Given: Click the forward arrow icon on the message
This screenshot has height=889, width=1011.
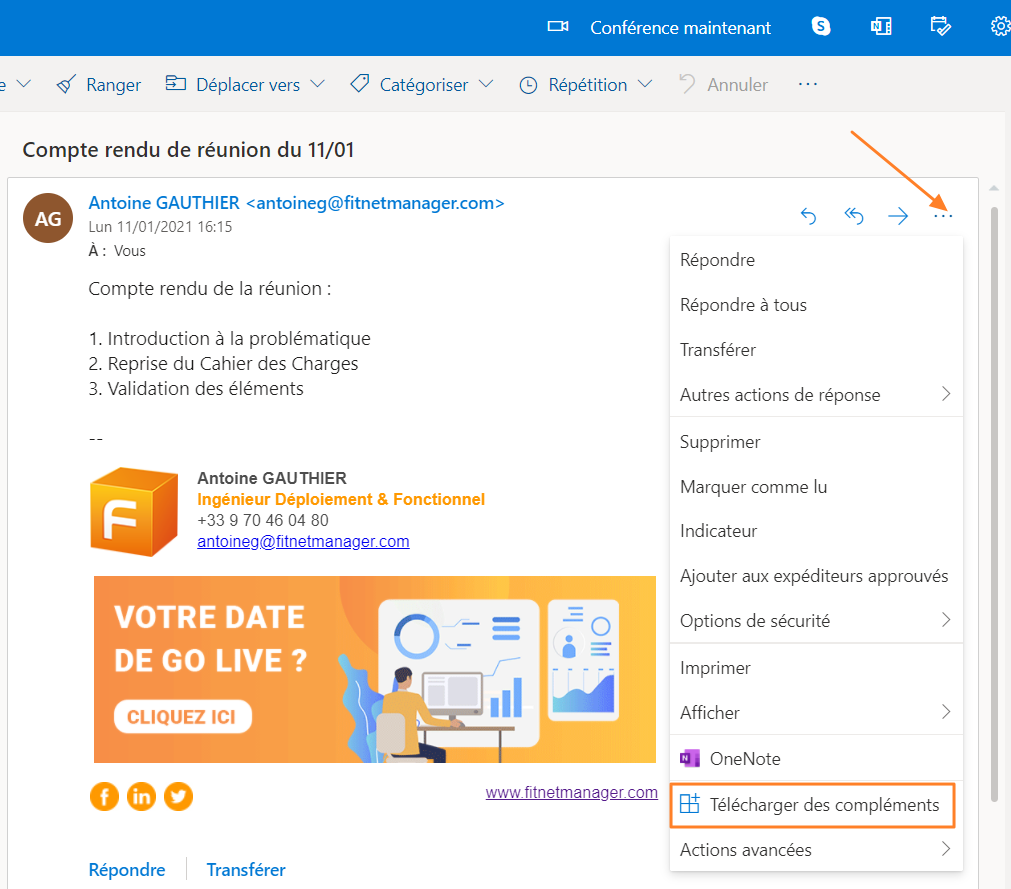Looking at the screenshot, I should (898, 216).
